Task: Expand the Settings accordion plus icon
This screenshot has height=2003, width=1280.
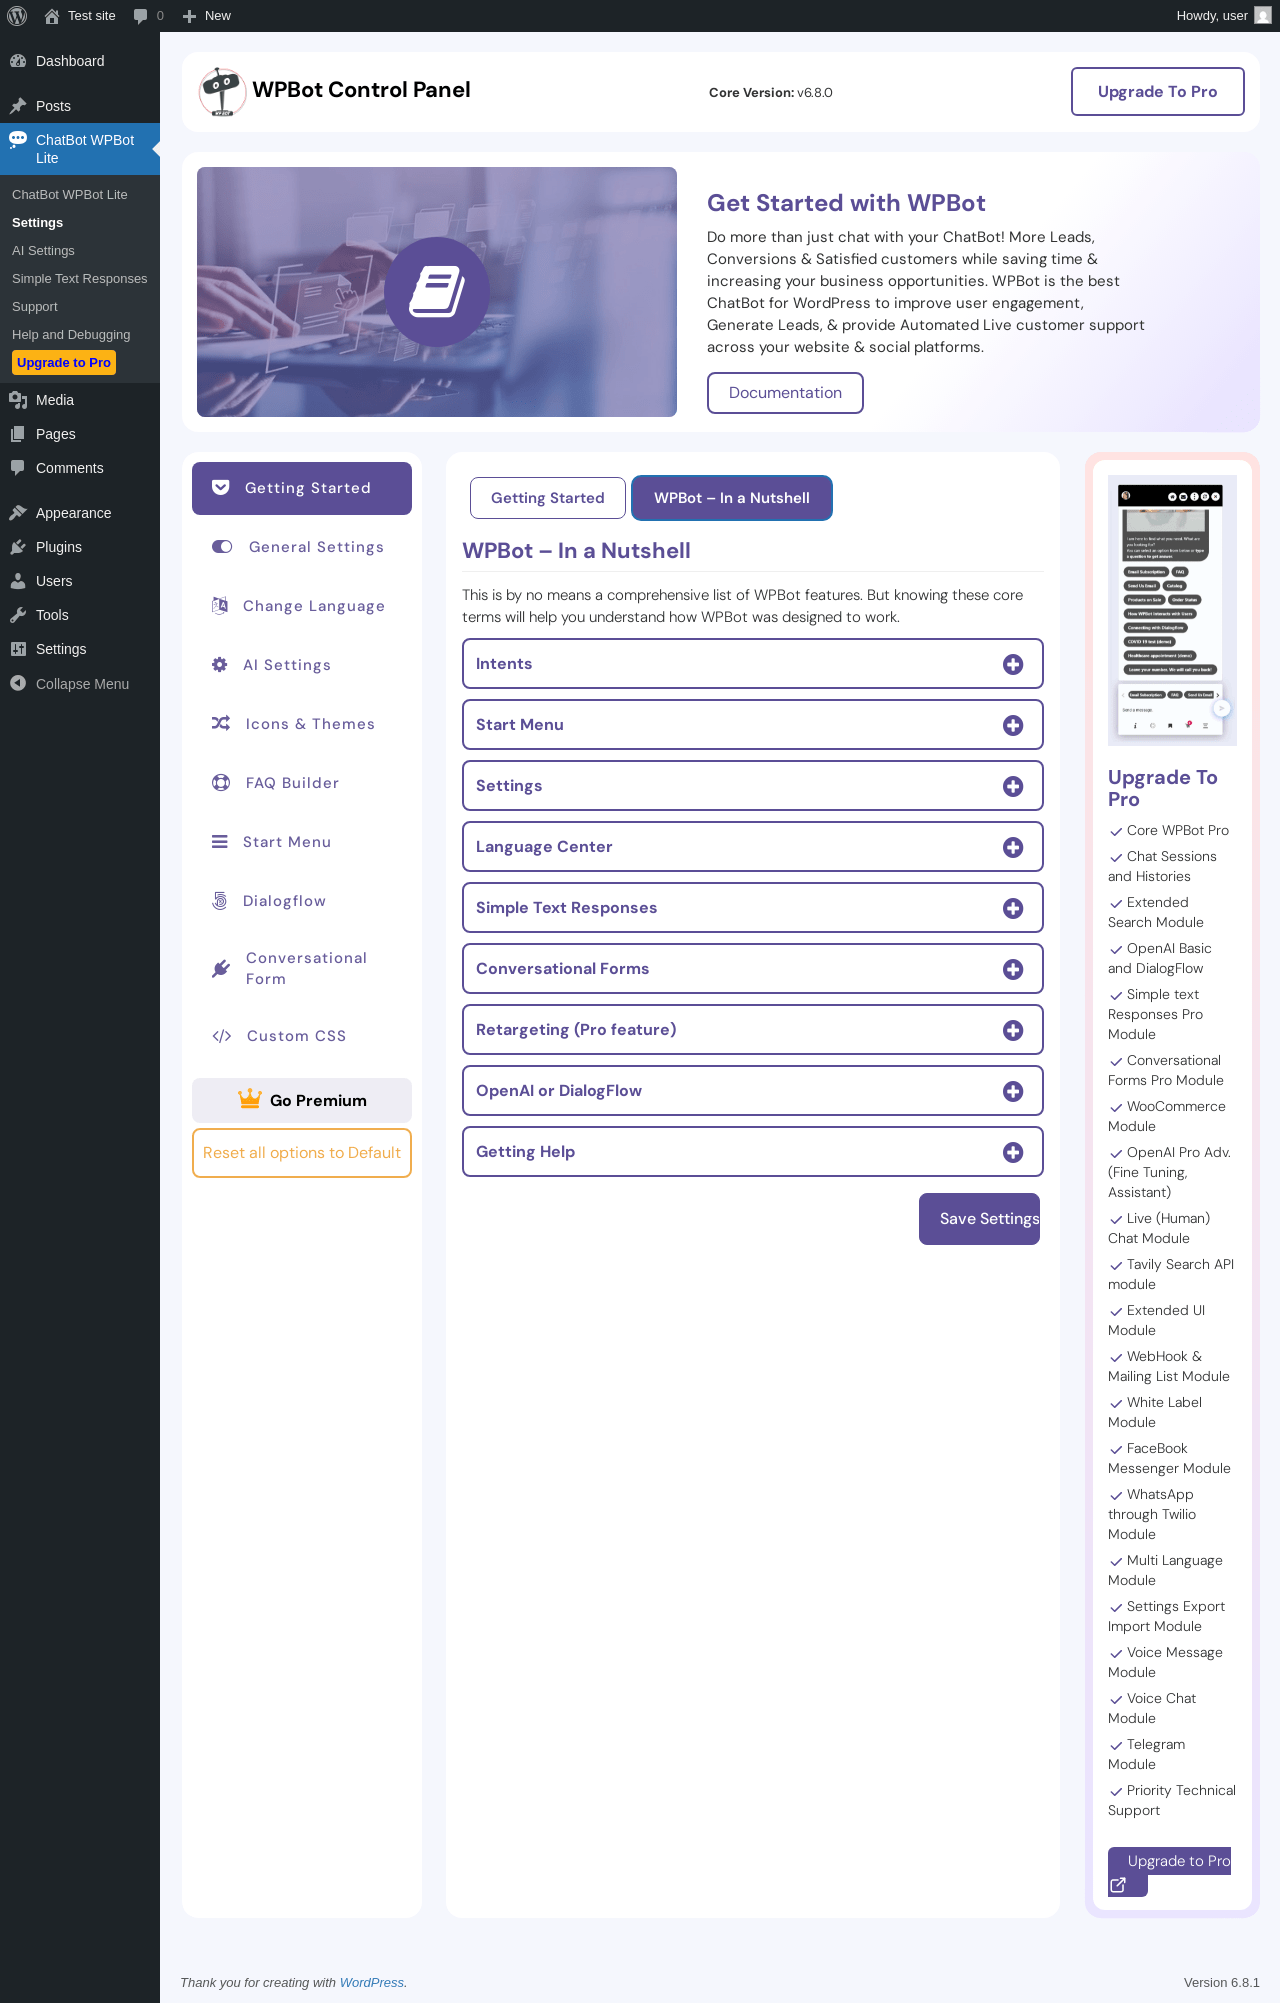Action: coord(1013,787)
